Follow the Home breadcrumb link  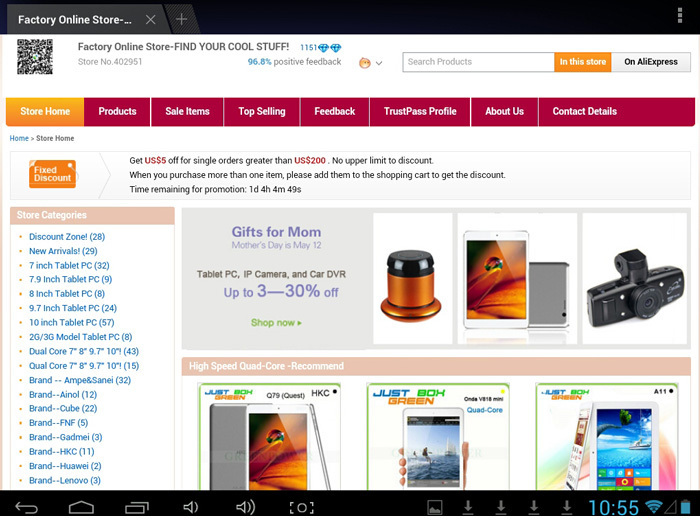point(19,138)
